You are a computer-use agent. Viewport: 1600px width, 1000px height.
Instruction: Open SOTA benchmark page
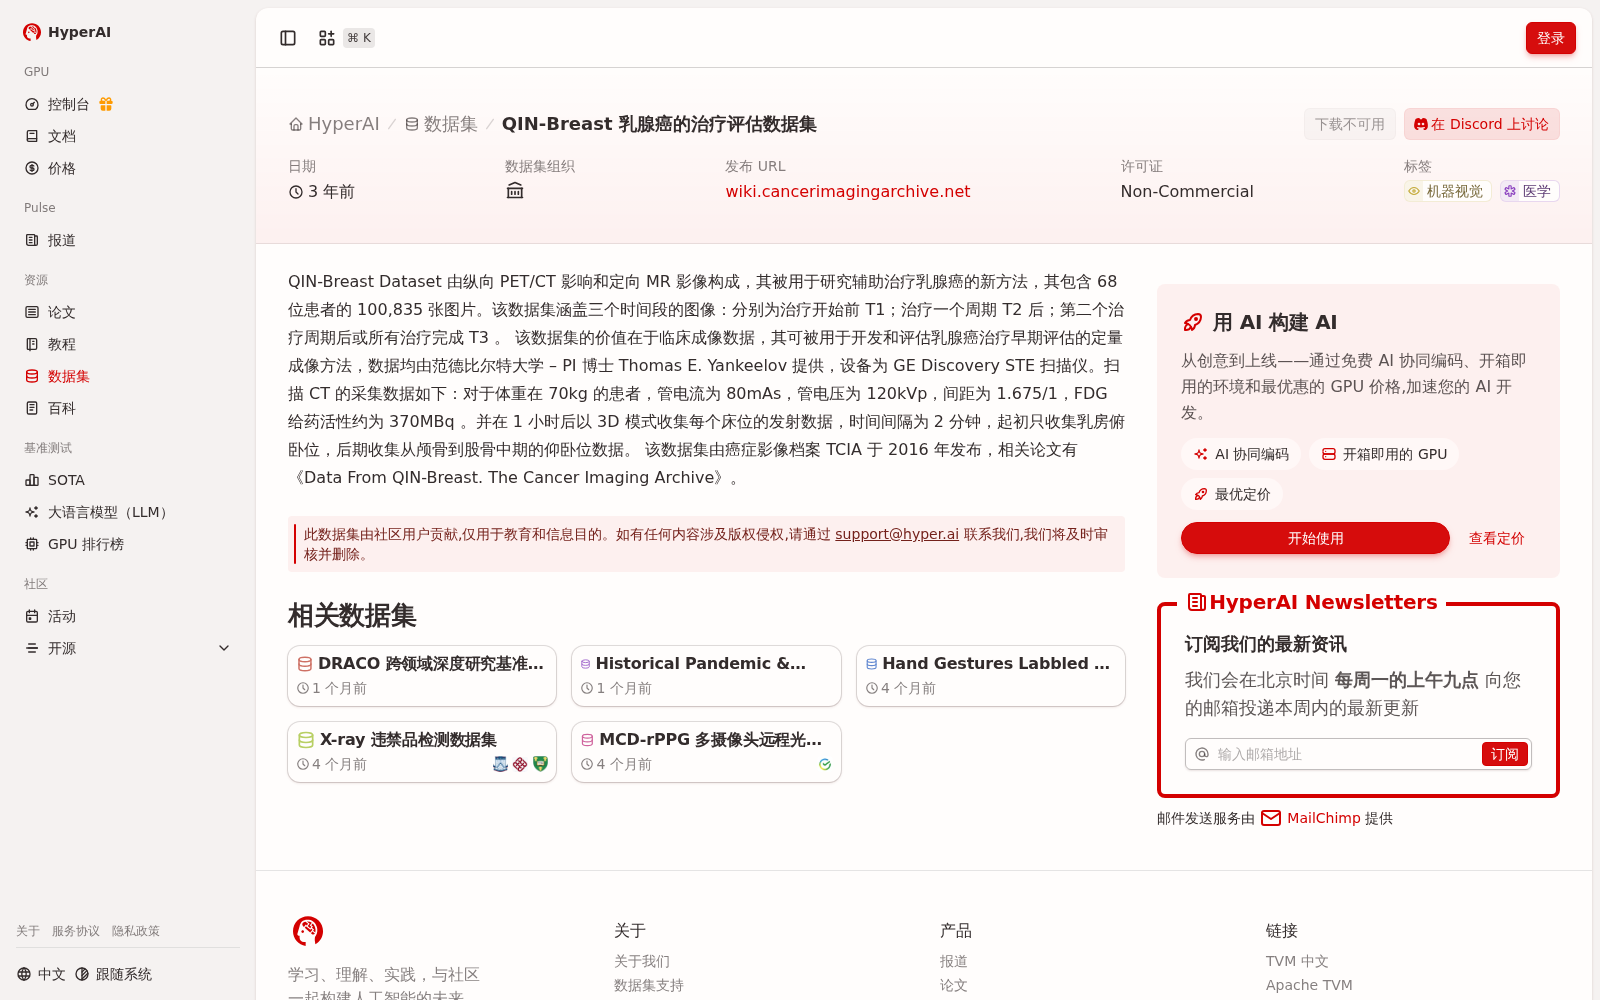click(x=128, y=480)
